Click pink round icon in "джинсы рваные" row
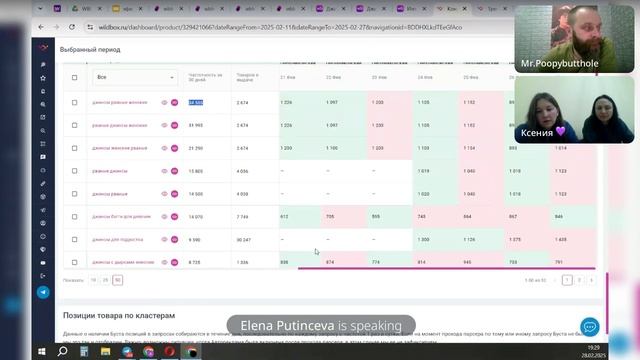This screenshot has width=640, height=360. tap(174, 194)
